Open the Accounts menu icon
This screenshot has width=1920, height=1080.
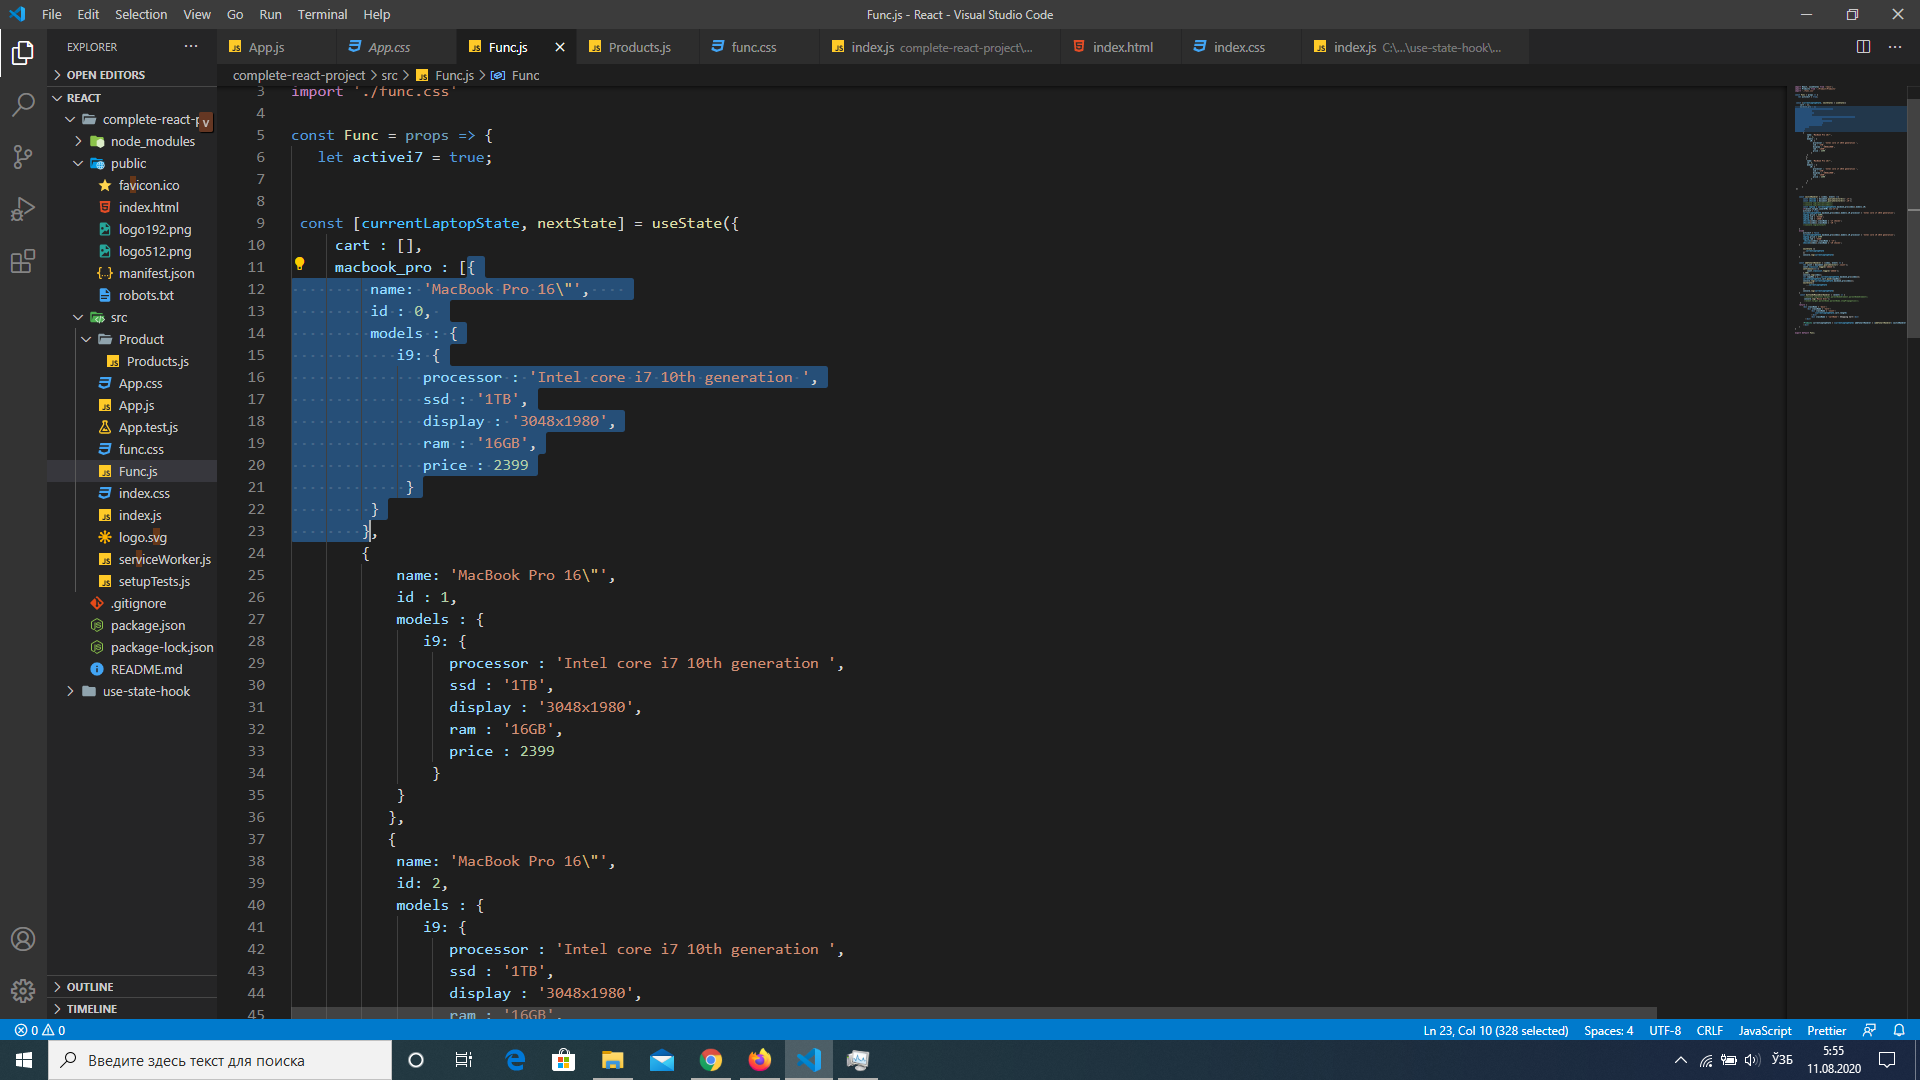(x=23, y=939)
